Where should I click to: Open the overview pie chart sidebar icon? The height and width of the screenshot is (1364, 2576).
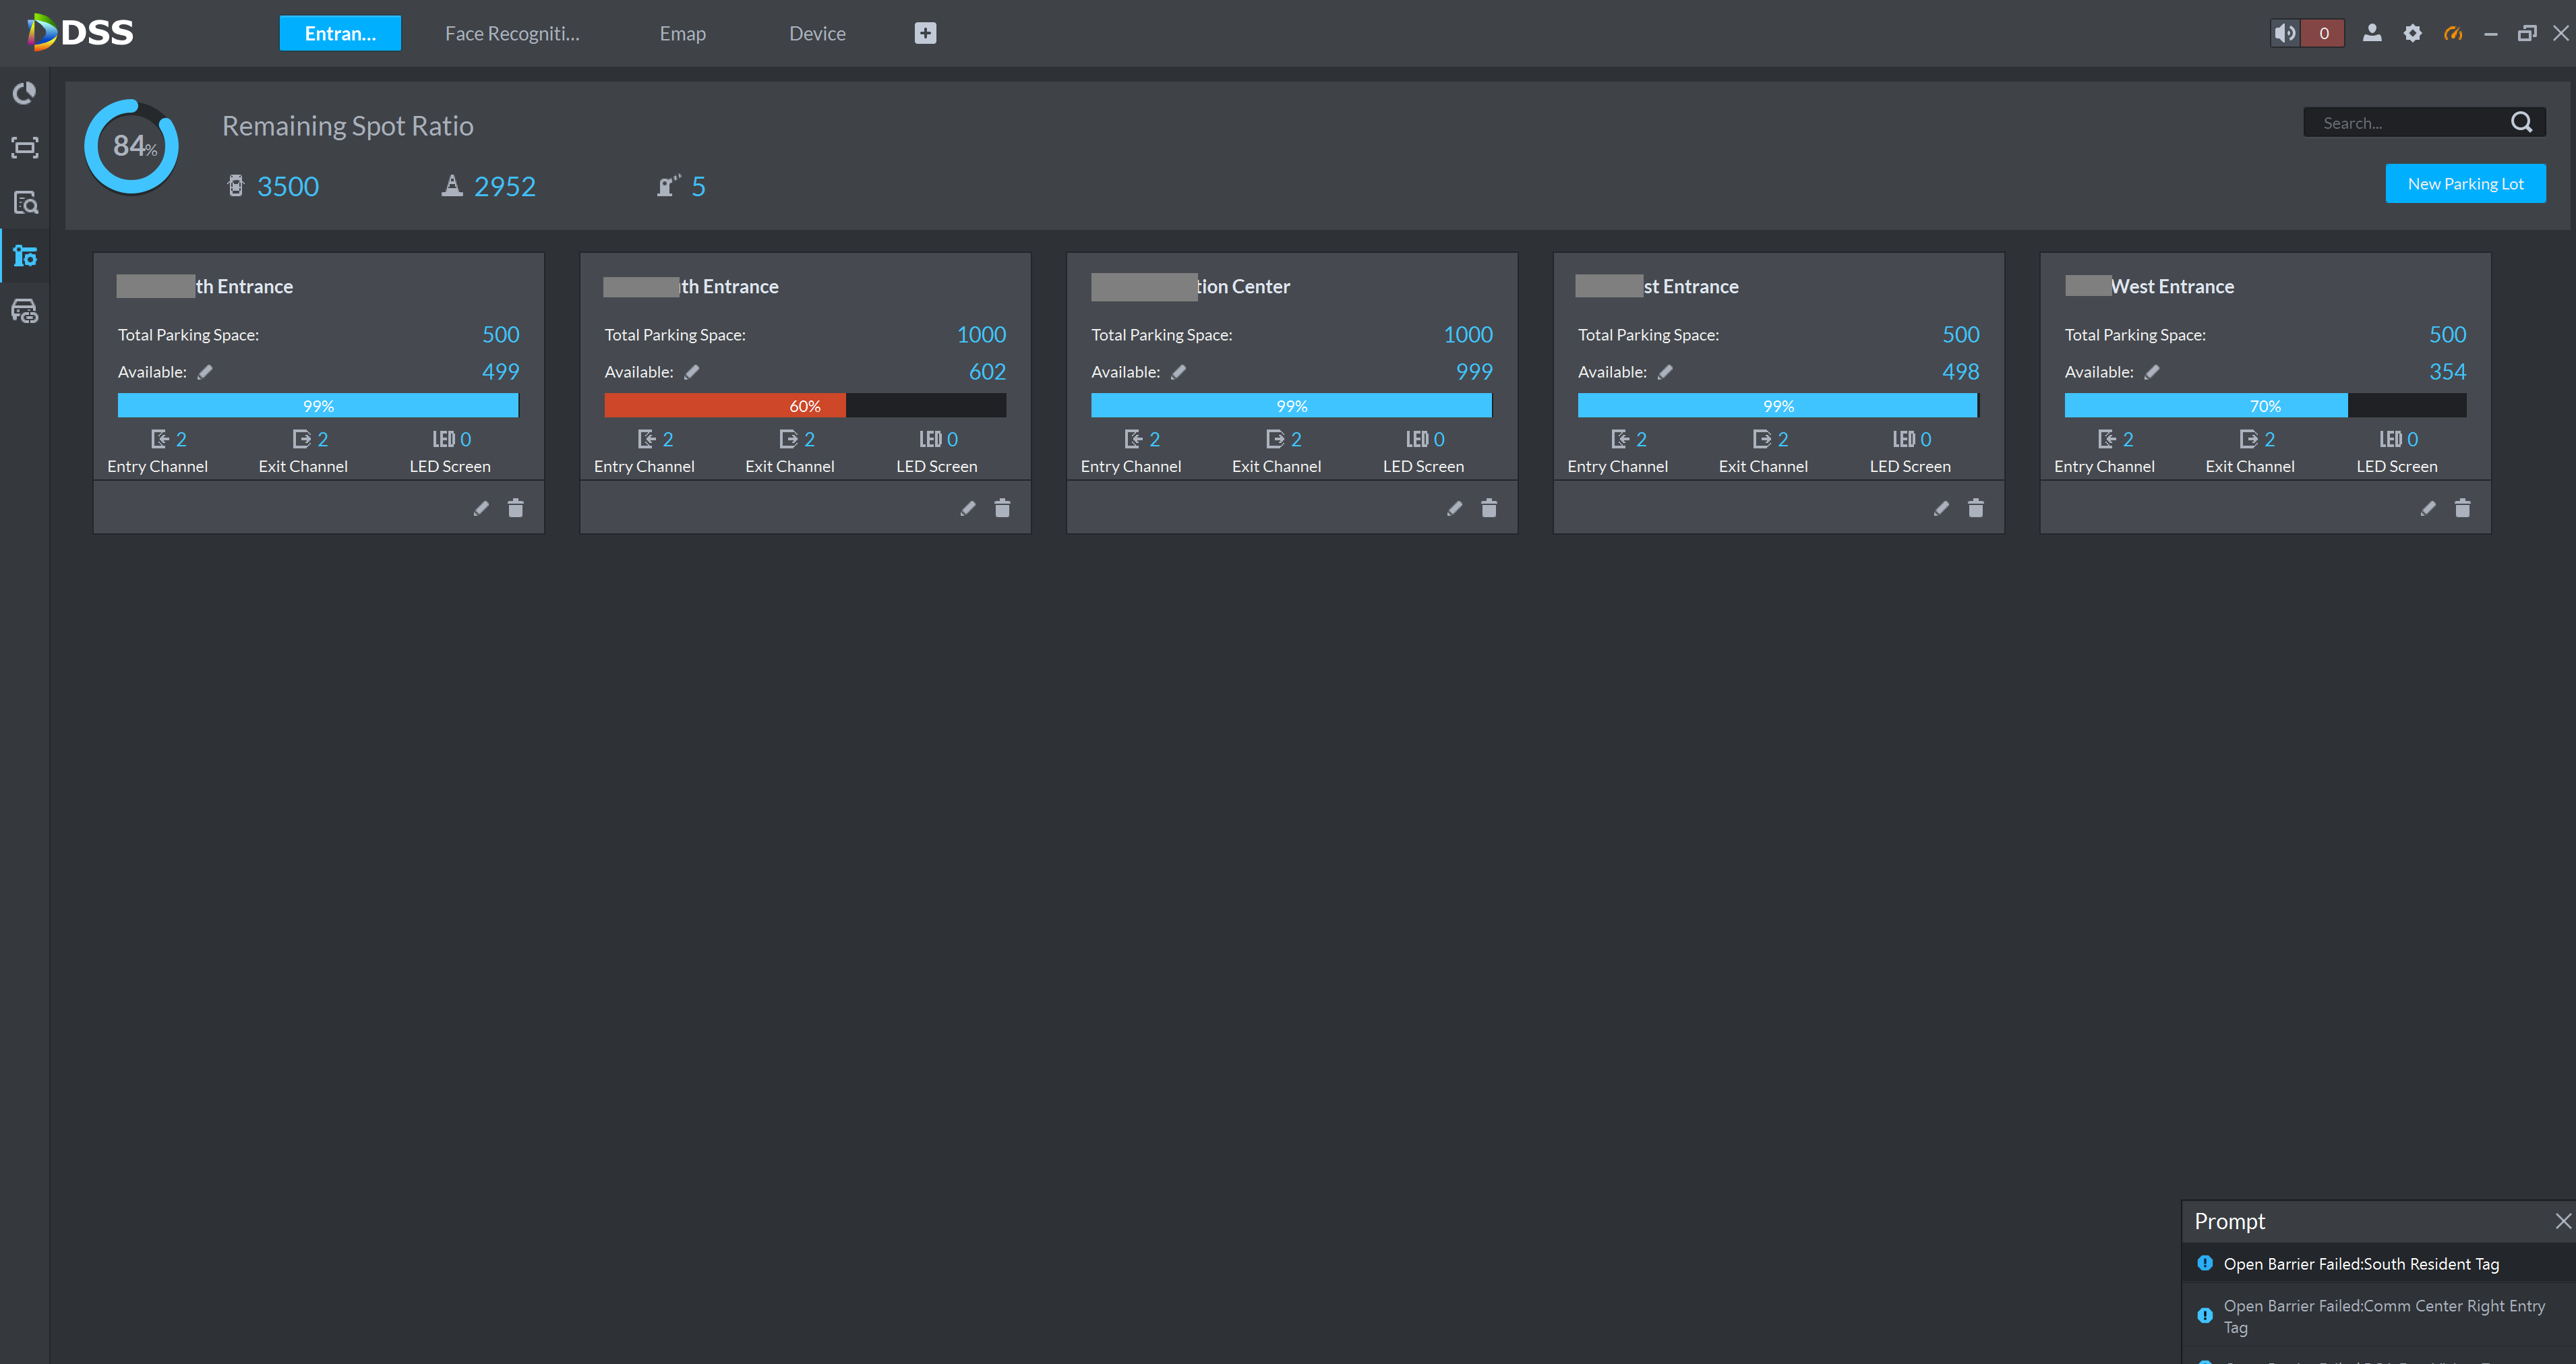[x=25, y=93]
